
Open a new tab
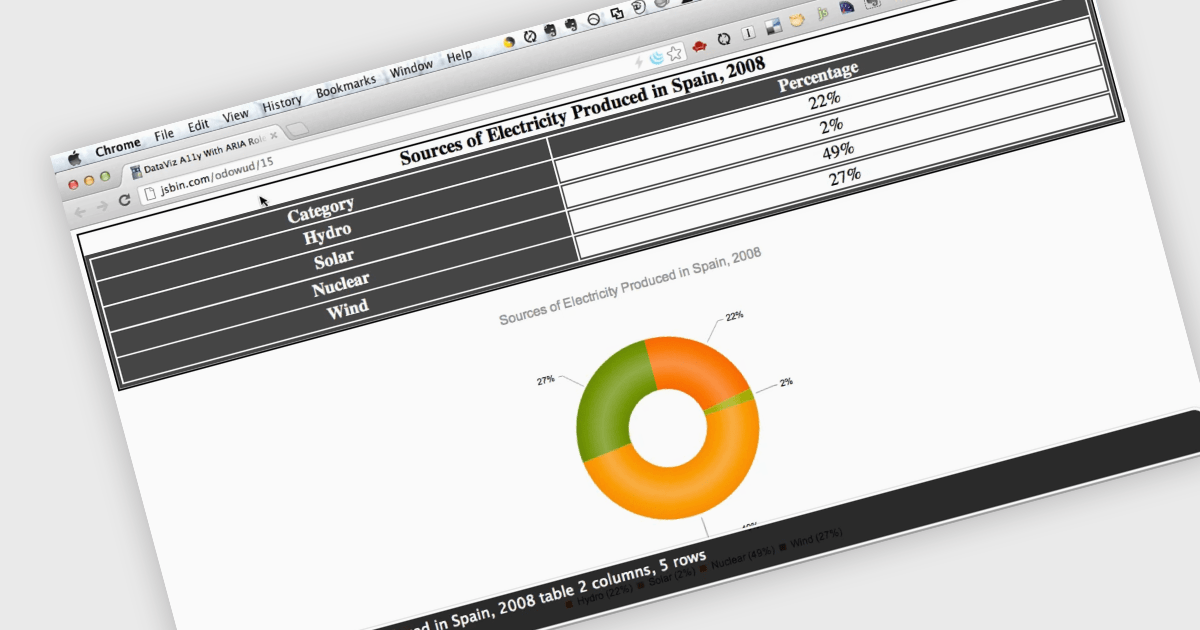point(298,130)
